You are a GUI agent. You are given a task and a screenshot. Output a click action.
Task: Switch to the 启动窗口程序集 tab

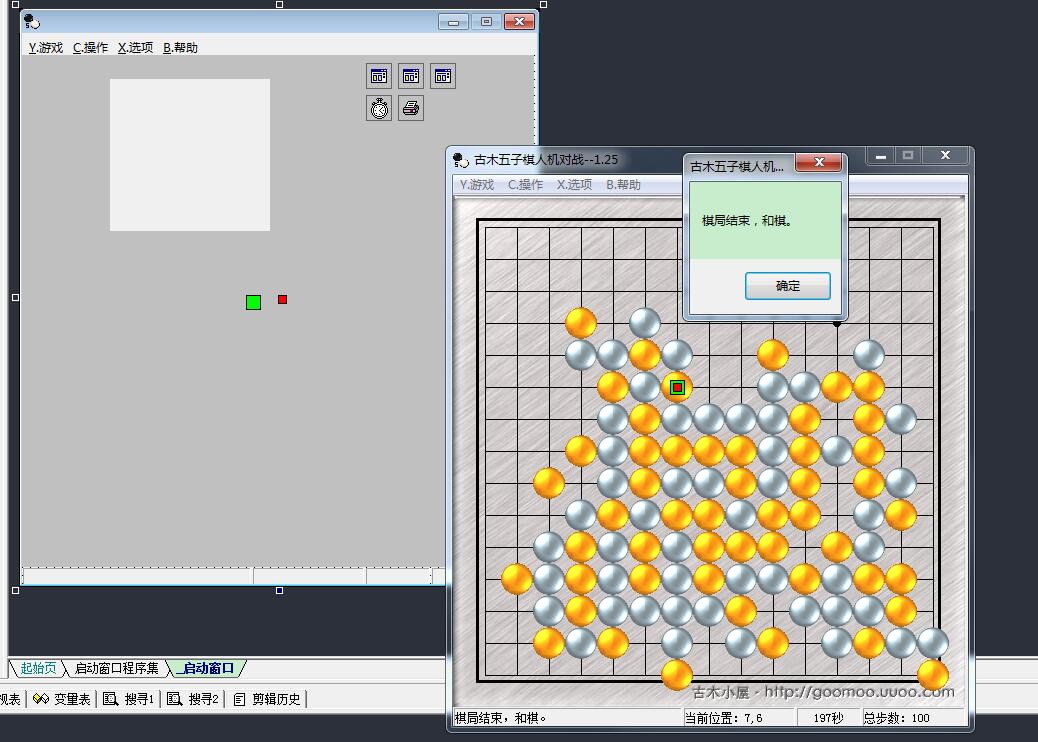click(116, 668)
